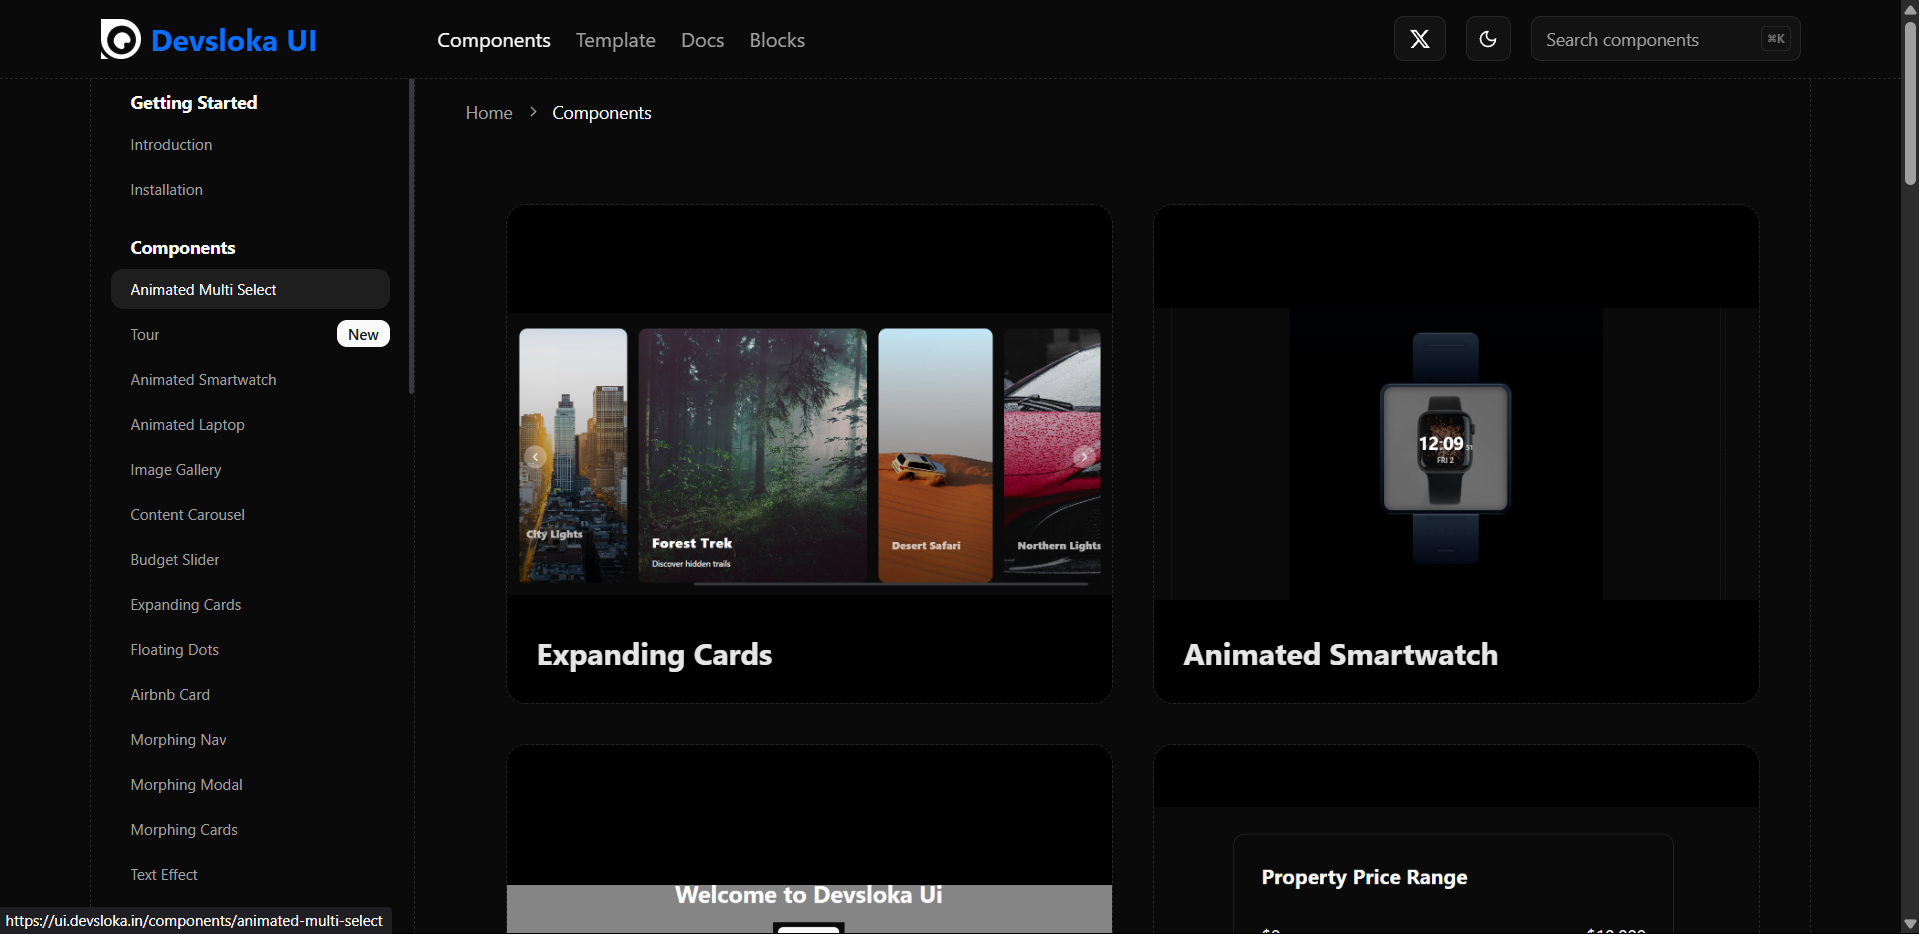The height and width of the screenshot is (934, 1919).
Task: Click the smartwatch preview image
Action: (x=1445, y=448)
